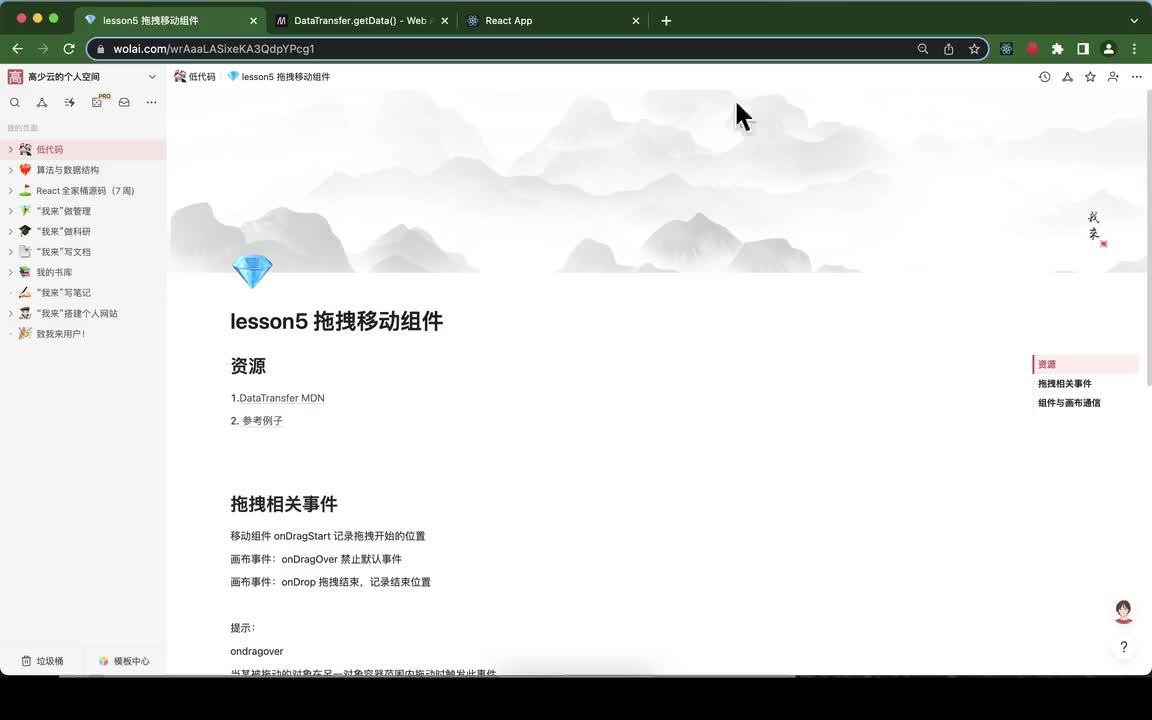Open the inbox icon in sidebar
This screenshot has width=1152, height=720.
pos(124,102)
